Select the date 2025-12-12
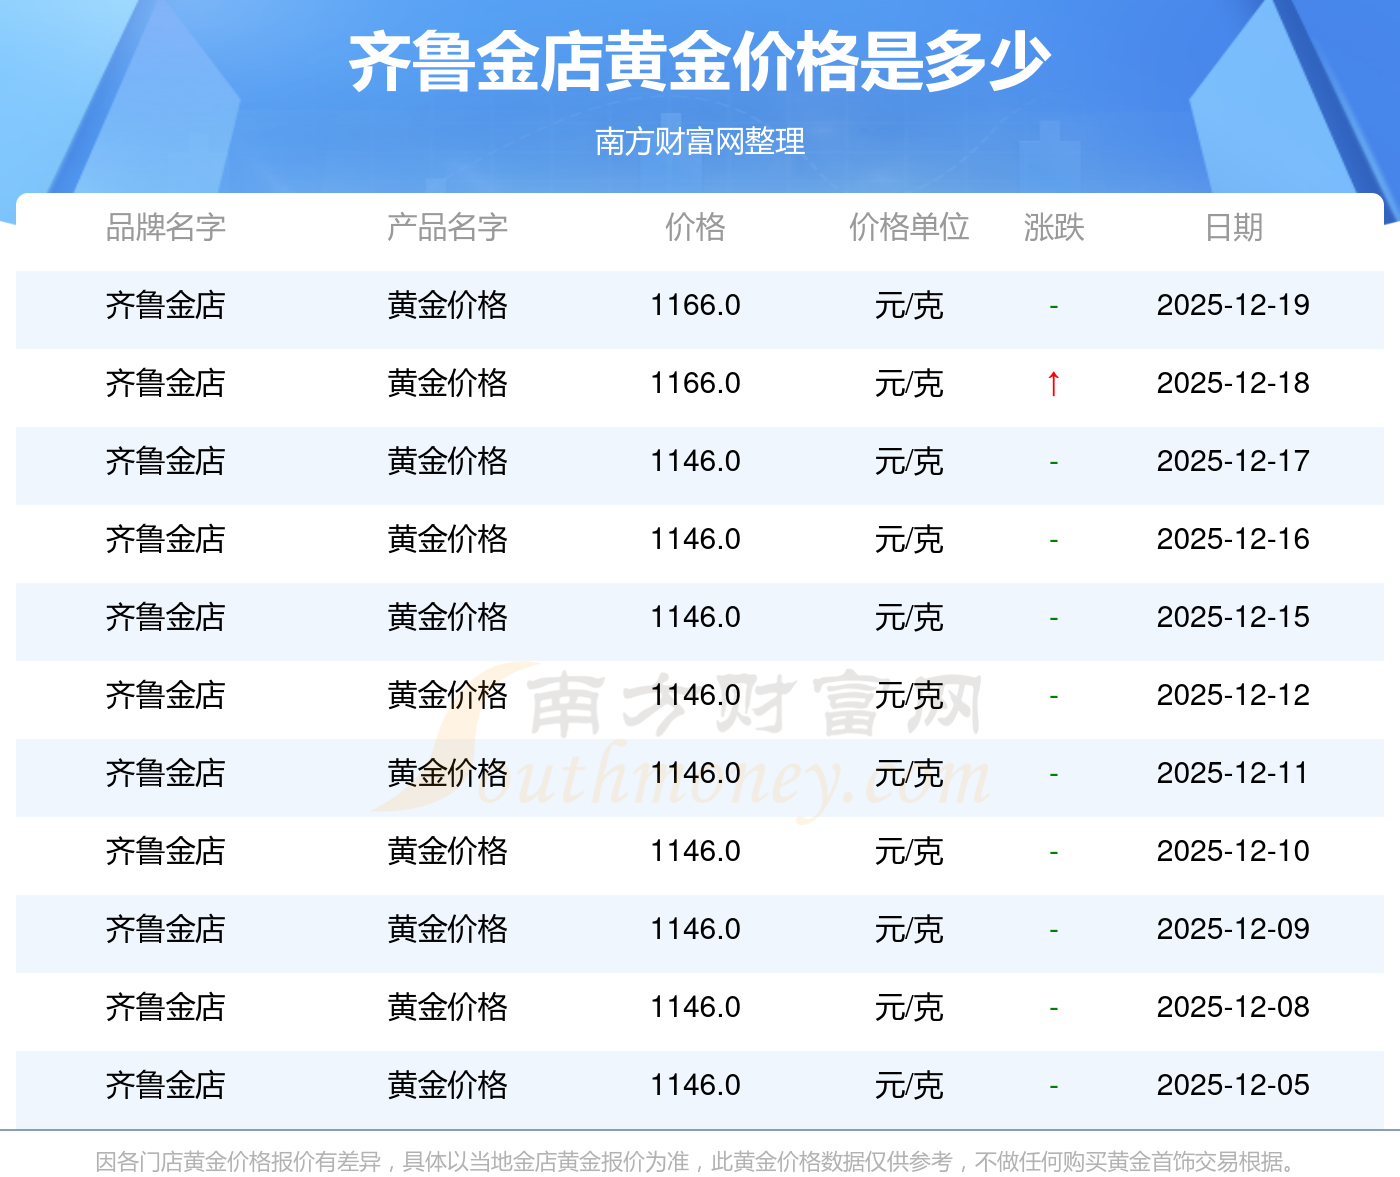The width and height of the screenshot is (1400, 1177). (1233, 695)
